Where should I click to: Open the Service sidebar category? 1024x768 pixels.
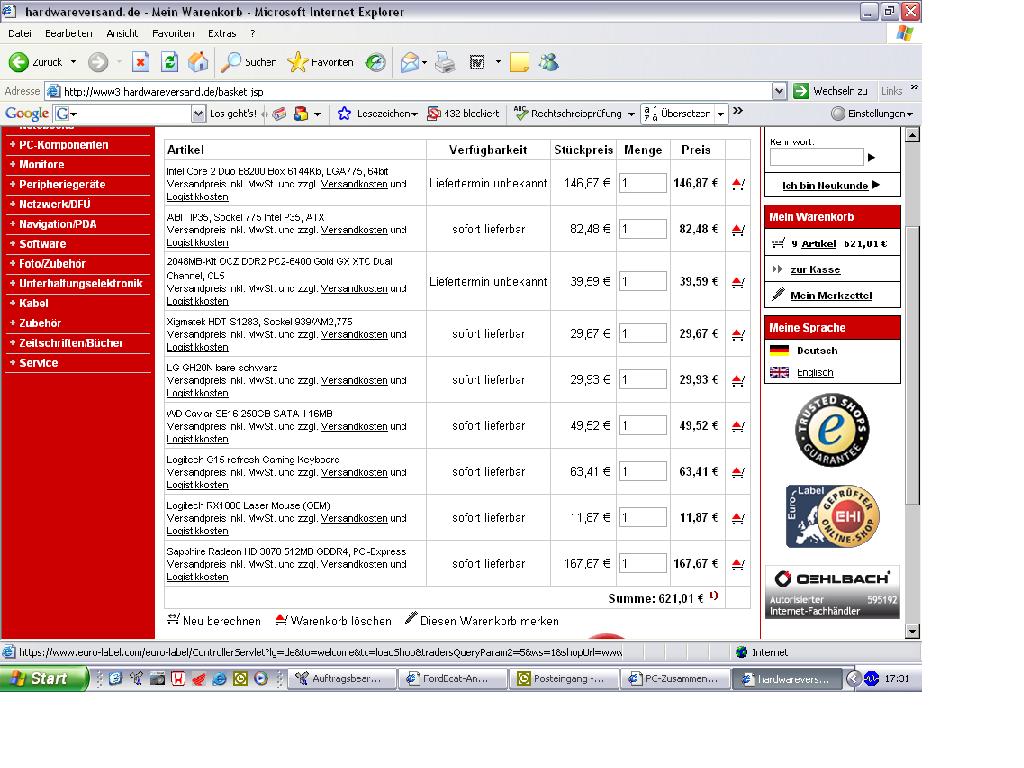pos(35,363)
